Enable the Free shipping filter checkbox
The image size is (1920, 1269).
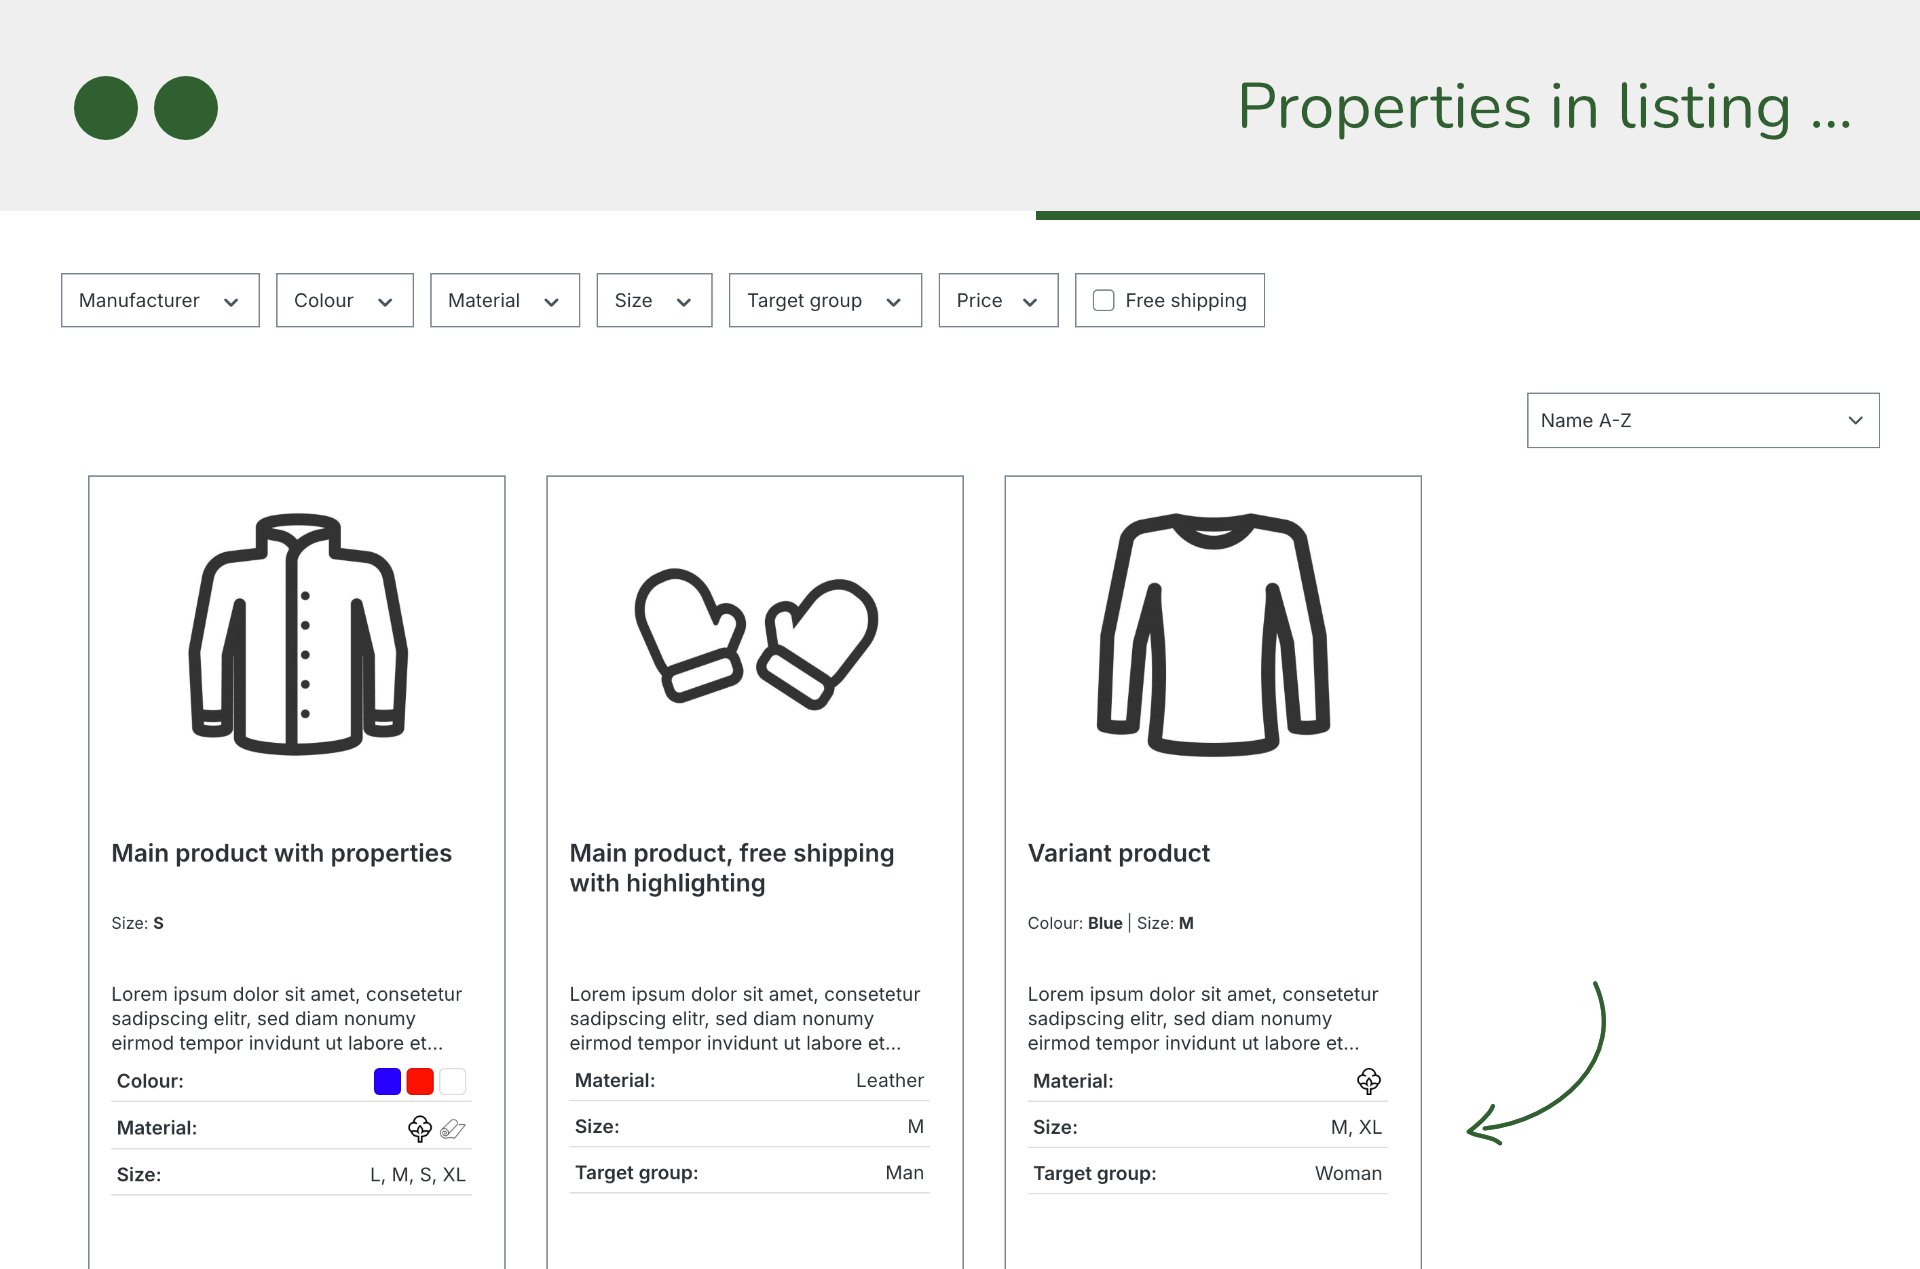point(1103,300)
